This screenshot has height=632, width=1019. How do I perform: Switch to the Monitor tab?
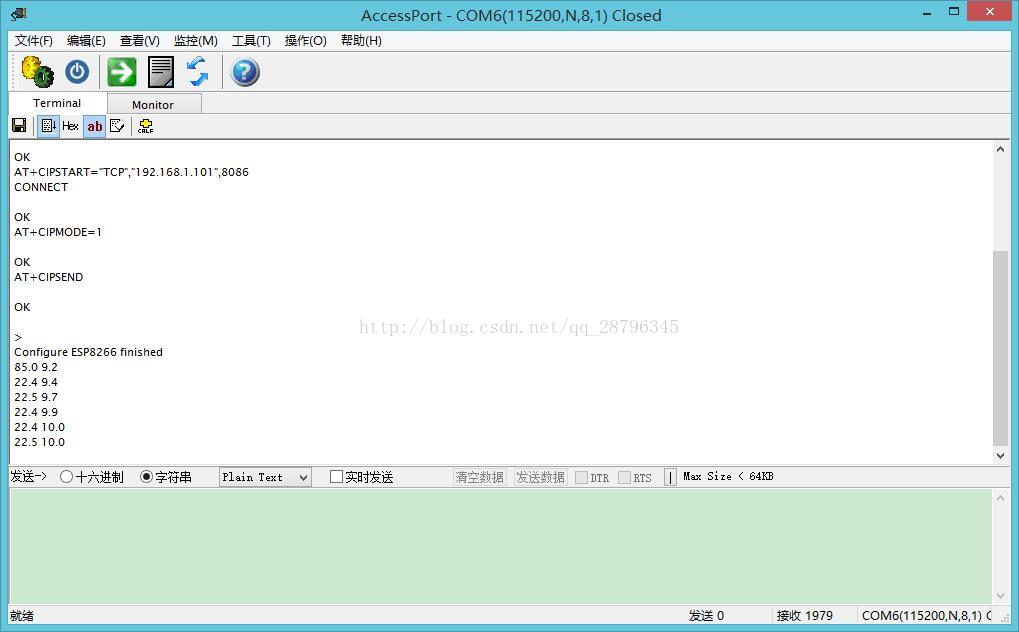click(153, 105)
